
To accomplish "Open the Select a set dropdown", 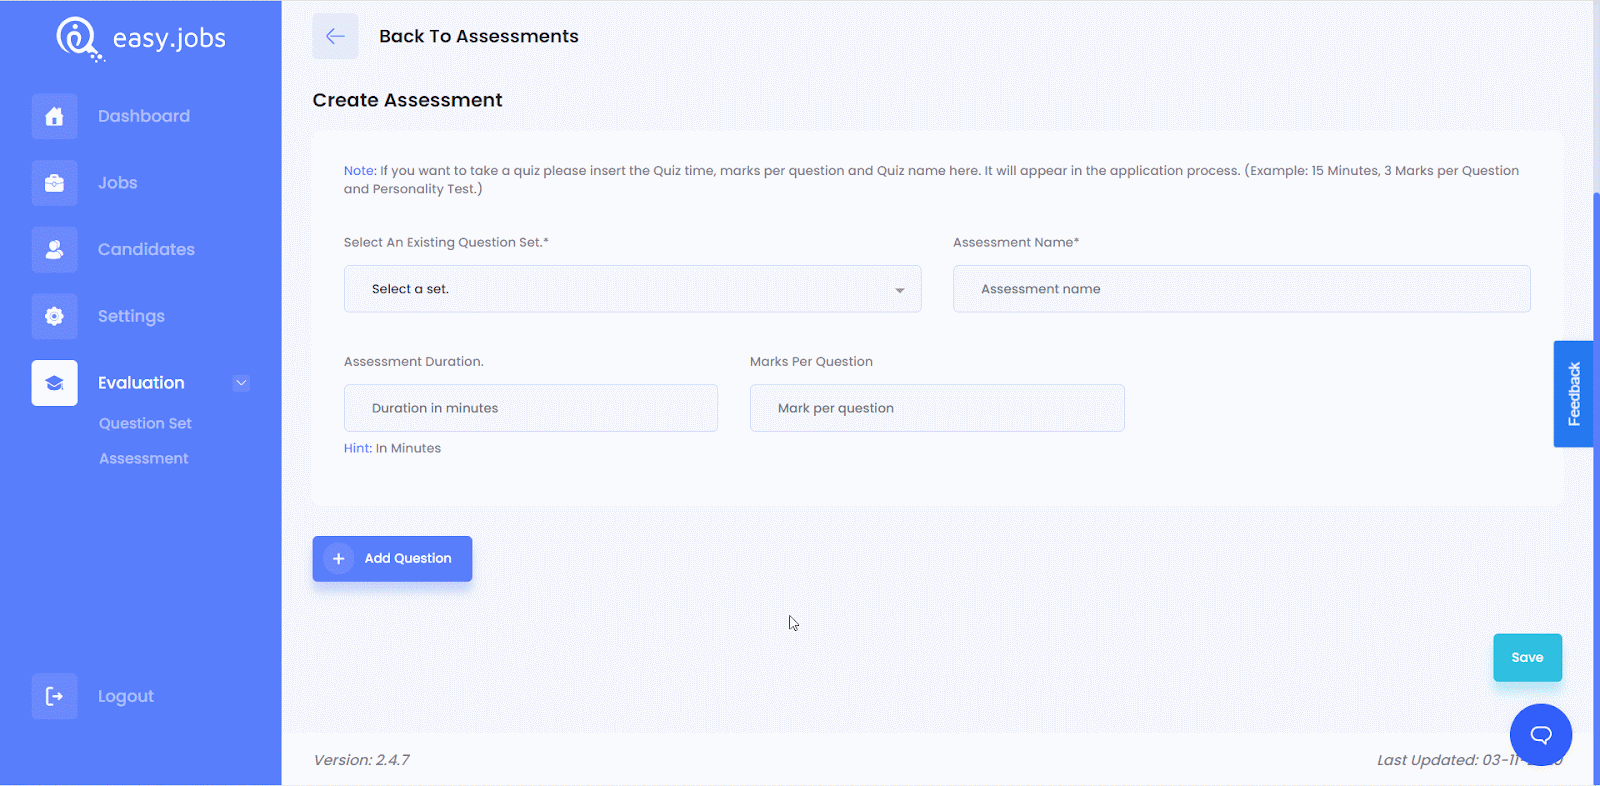I will (632, 289).
